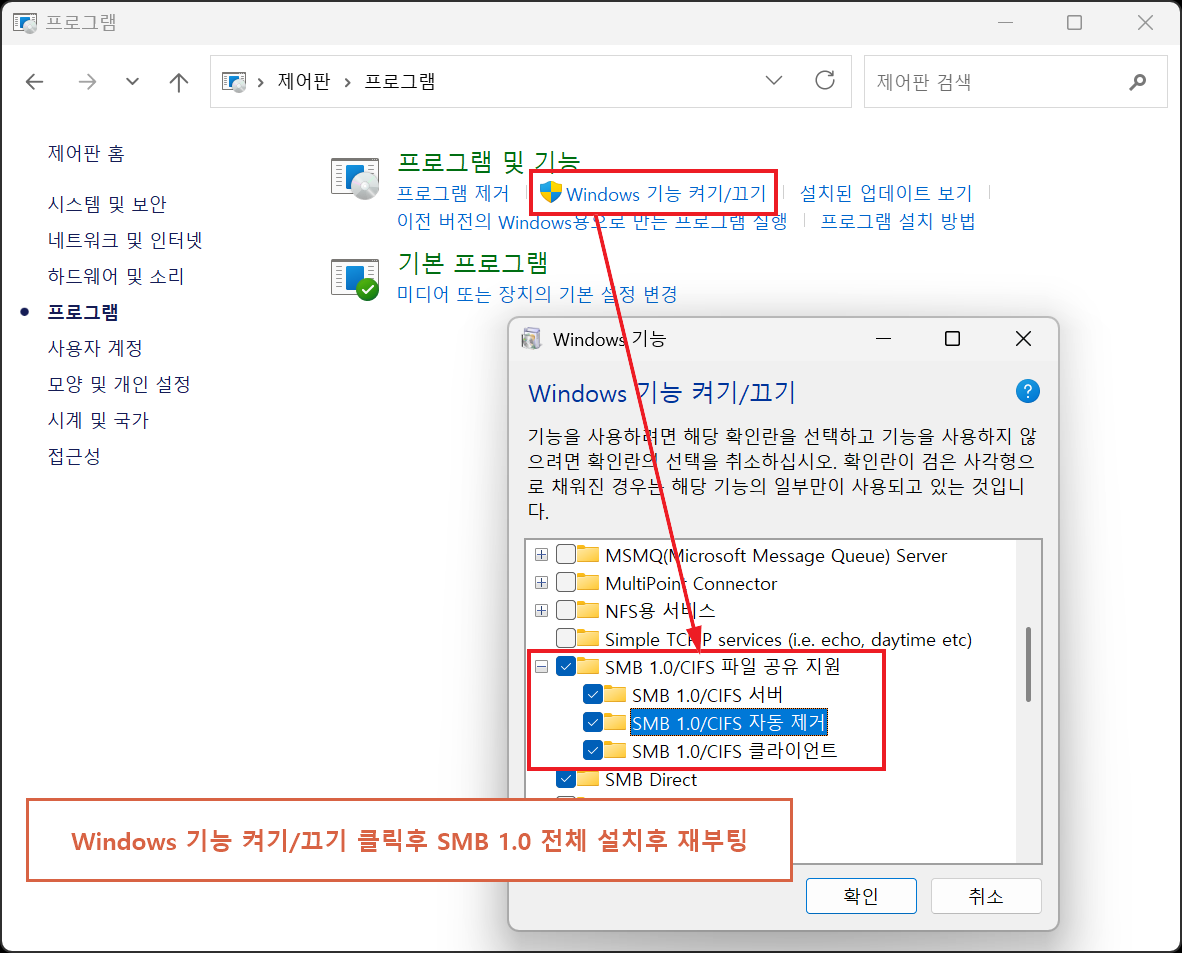Click 프로그램 설치 방법 link
The image size is (1182, 953).
pyautogui.click(x=898, y=222)
